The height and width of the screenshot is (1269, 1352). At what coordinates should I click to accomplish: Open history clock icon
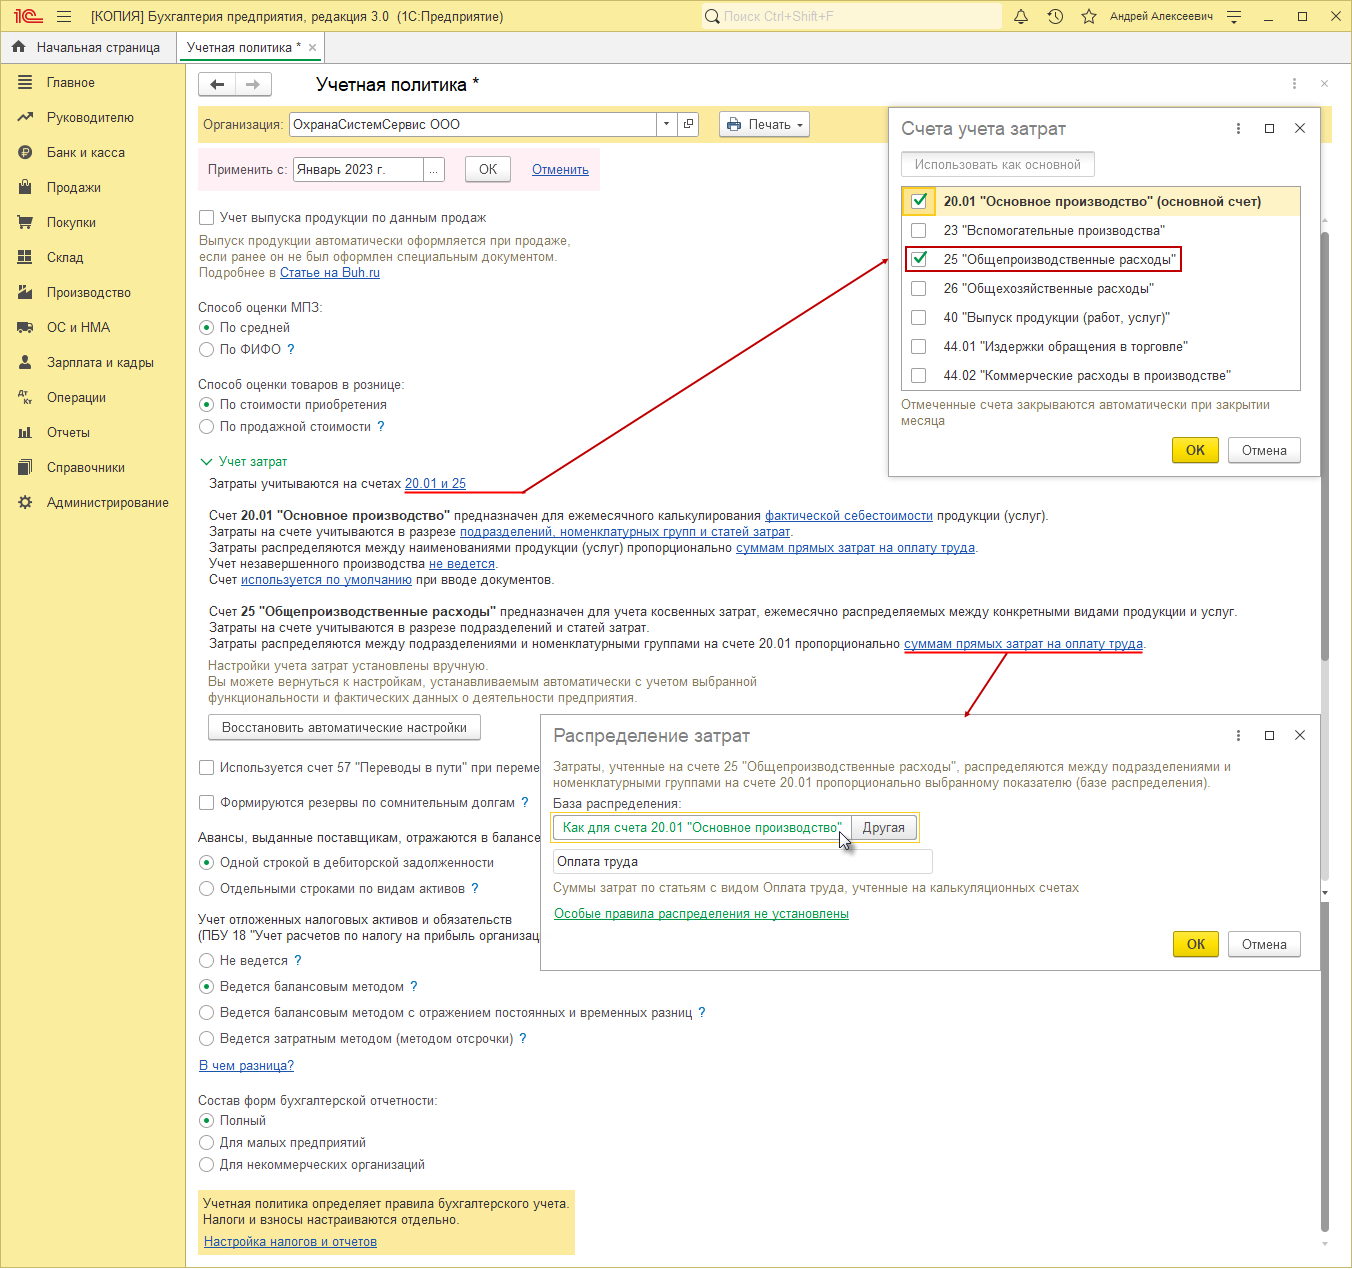(x=1055, y=17)
